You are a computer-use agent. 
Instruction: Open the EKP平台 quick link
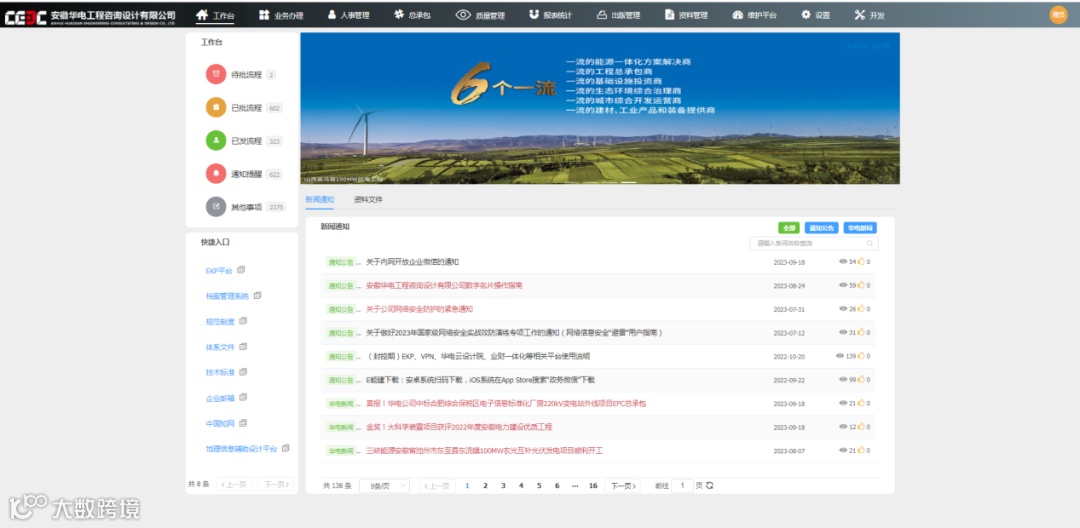[x=219, y=271]
